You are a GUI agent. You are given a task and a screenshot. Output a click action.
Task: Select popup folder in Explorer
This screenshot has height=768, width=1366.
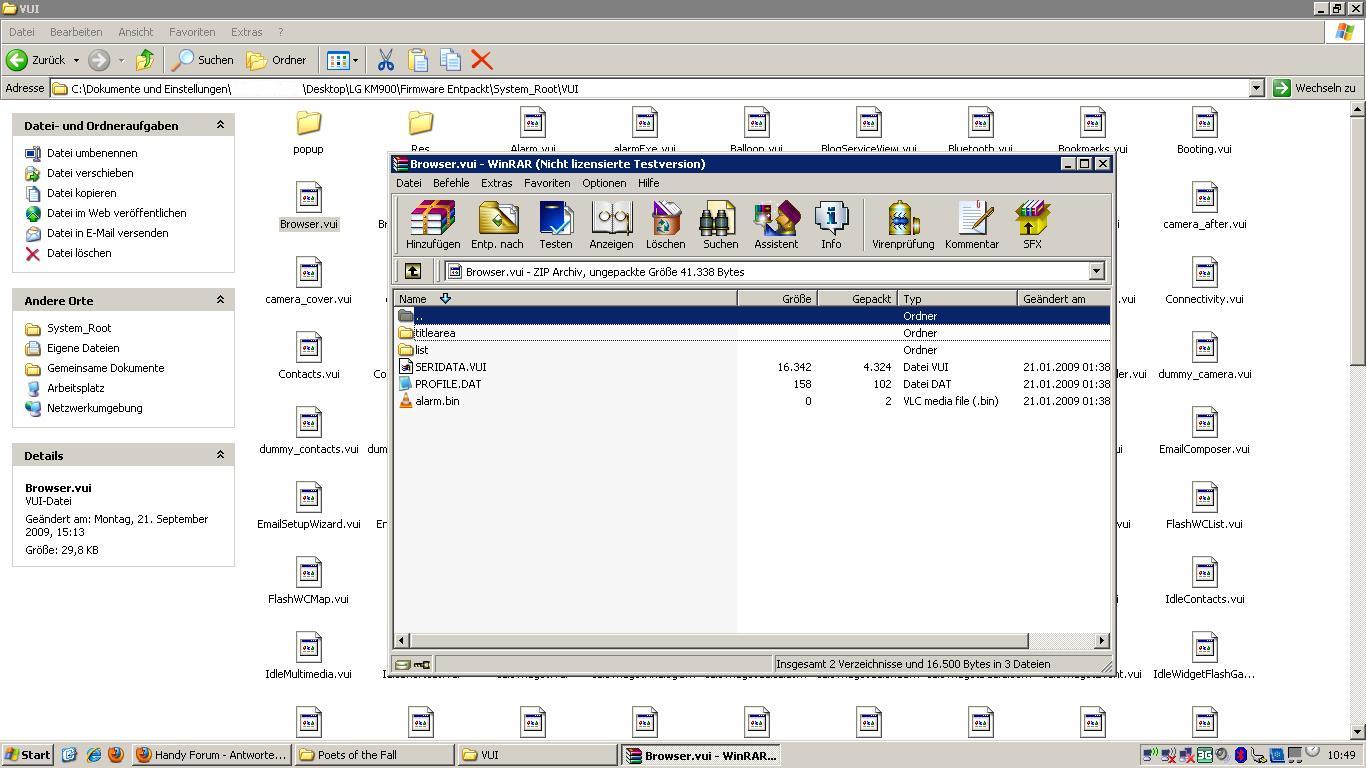[x=308, y=131]
